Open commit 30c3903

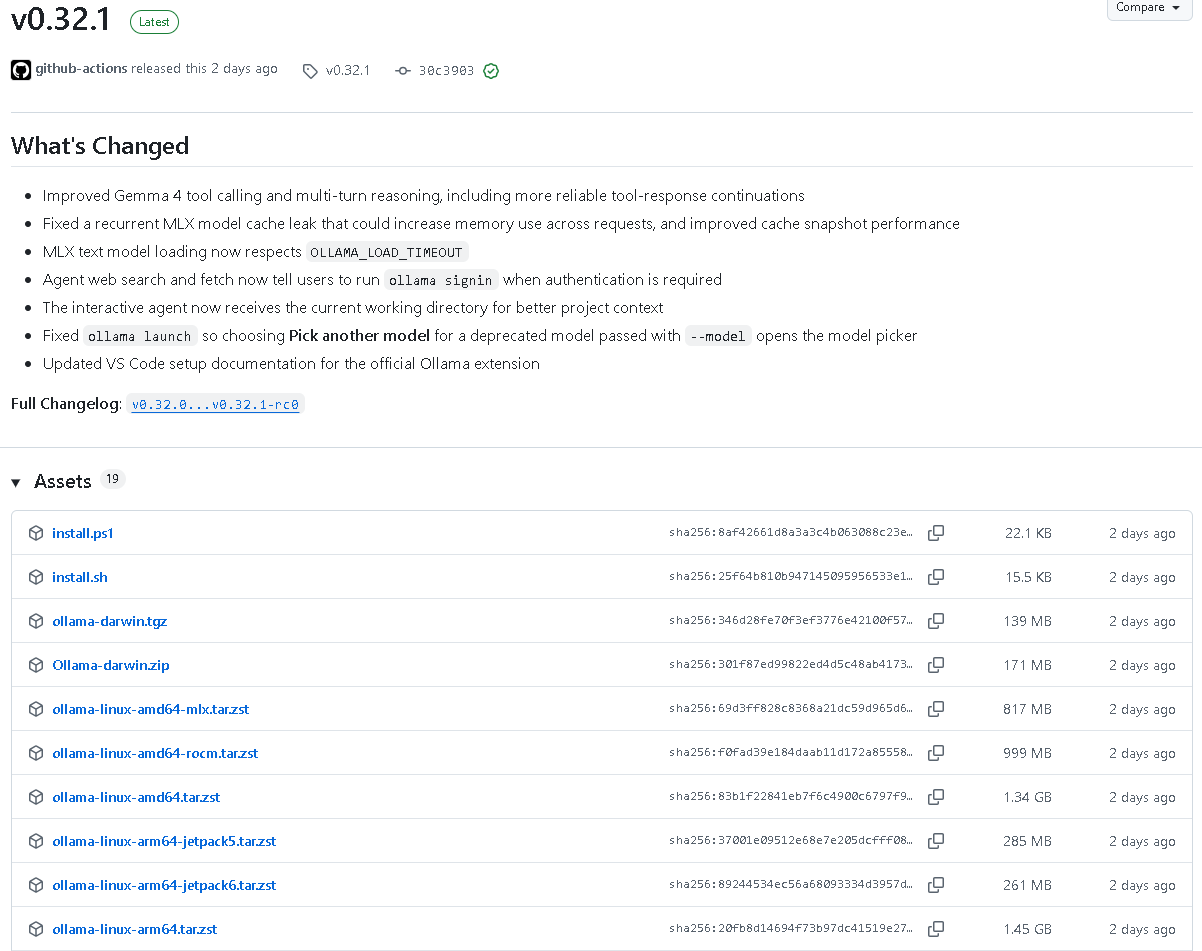[446, 71]
